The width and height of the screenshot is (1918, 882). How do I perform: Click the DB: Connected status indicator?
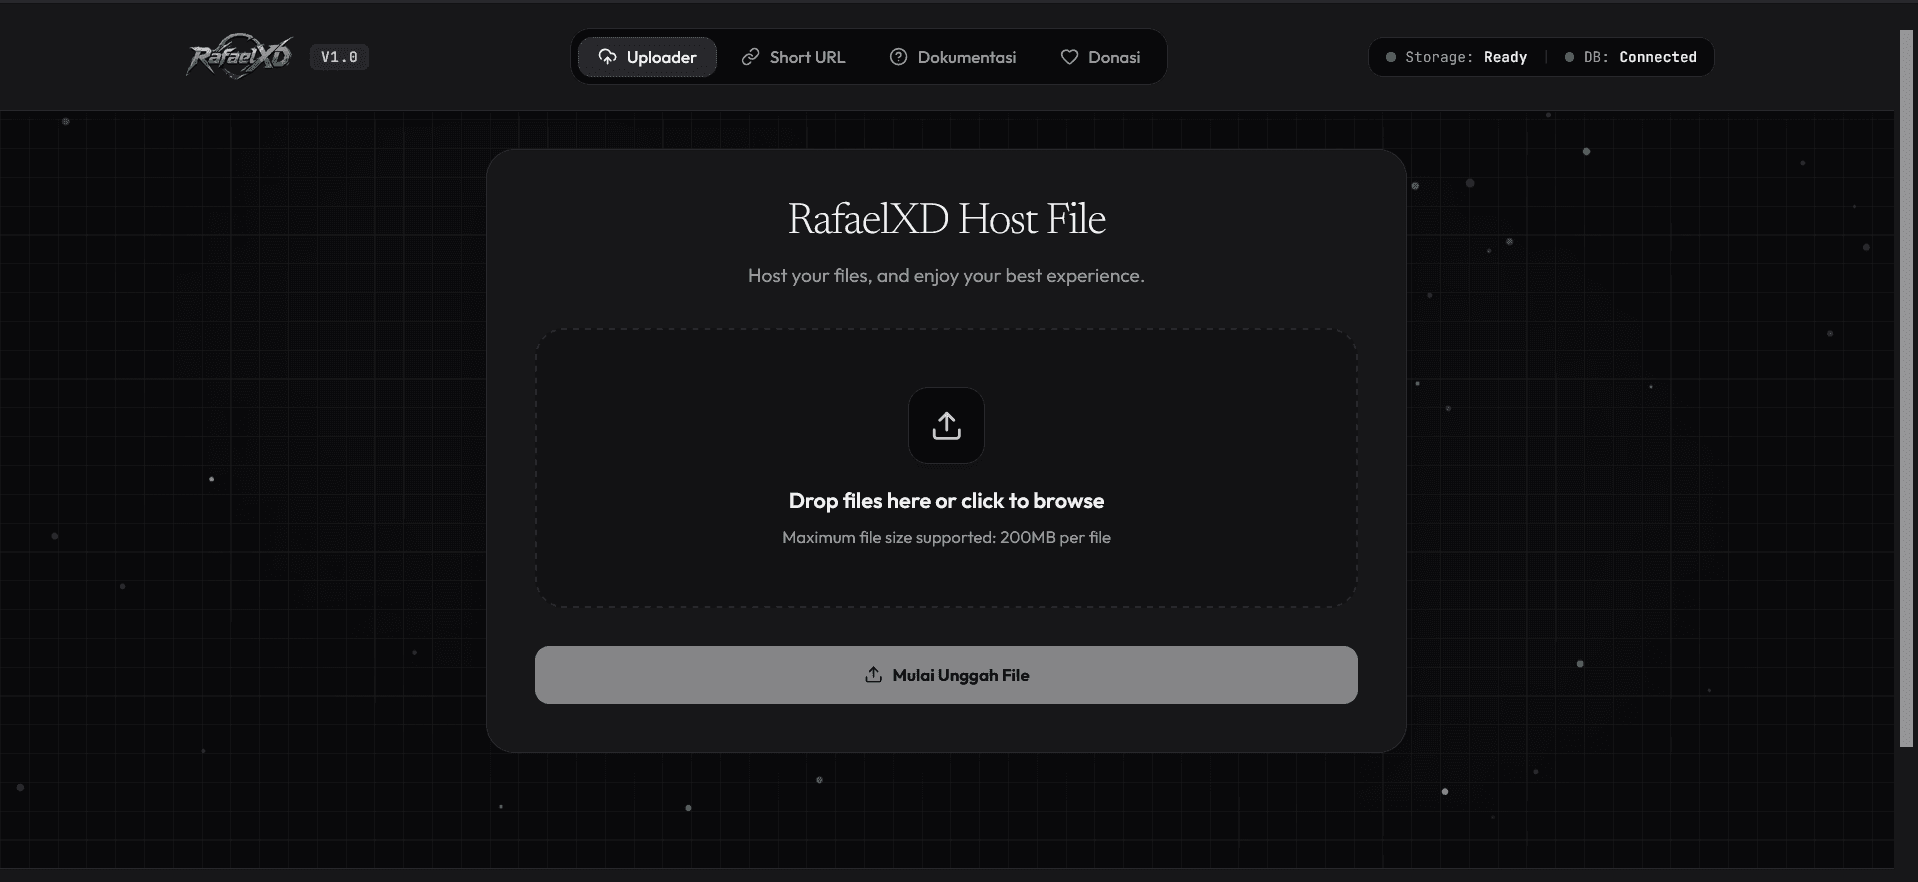click(1630, 57)
